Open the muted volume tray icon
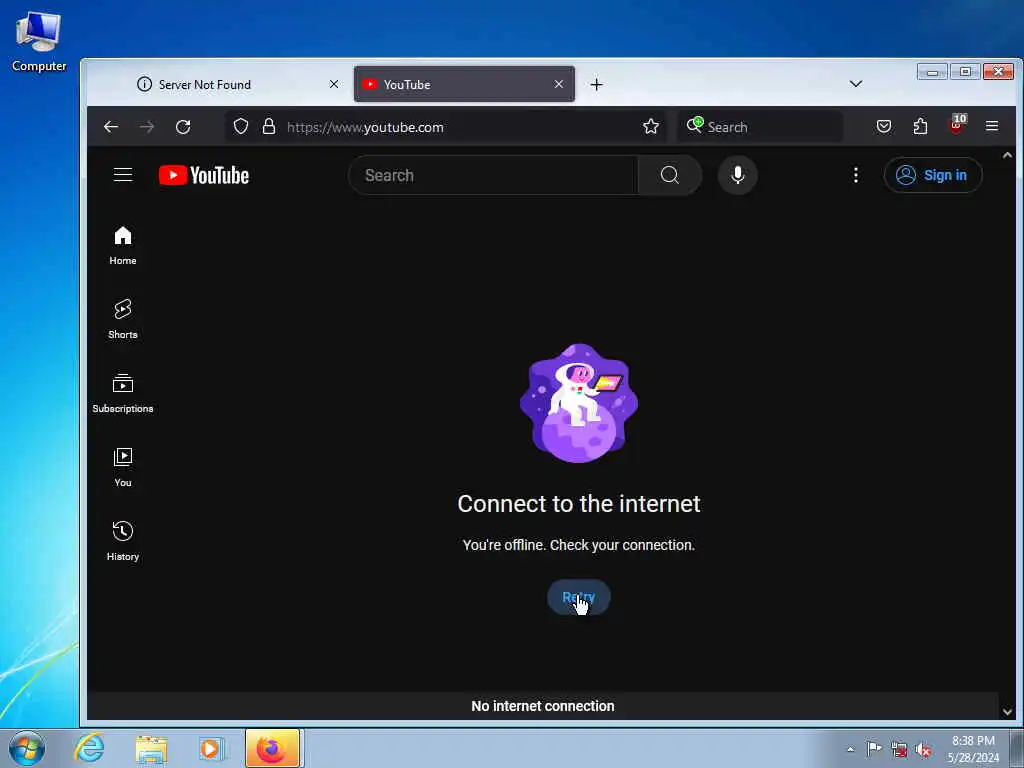 tap(923, 750)
